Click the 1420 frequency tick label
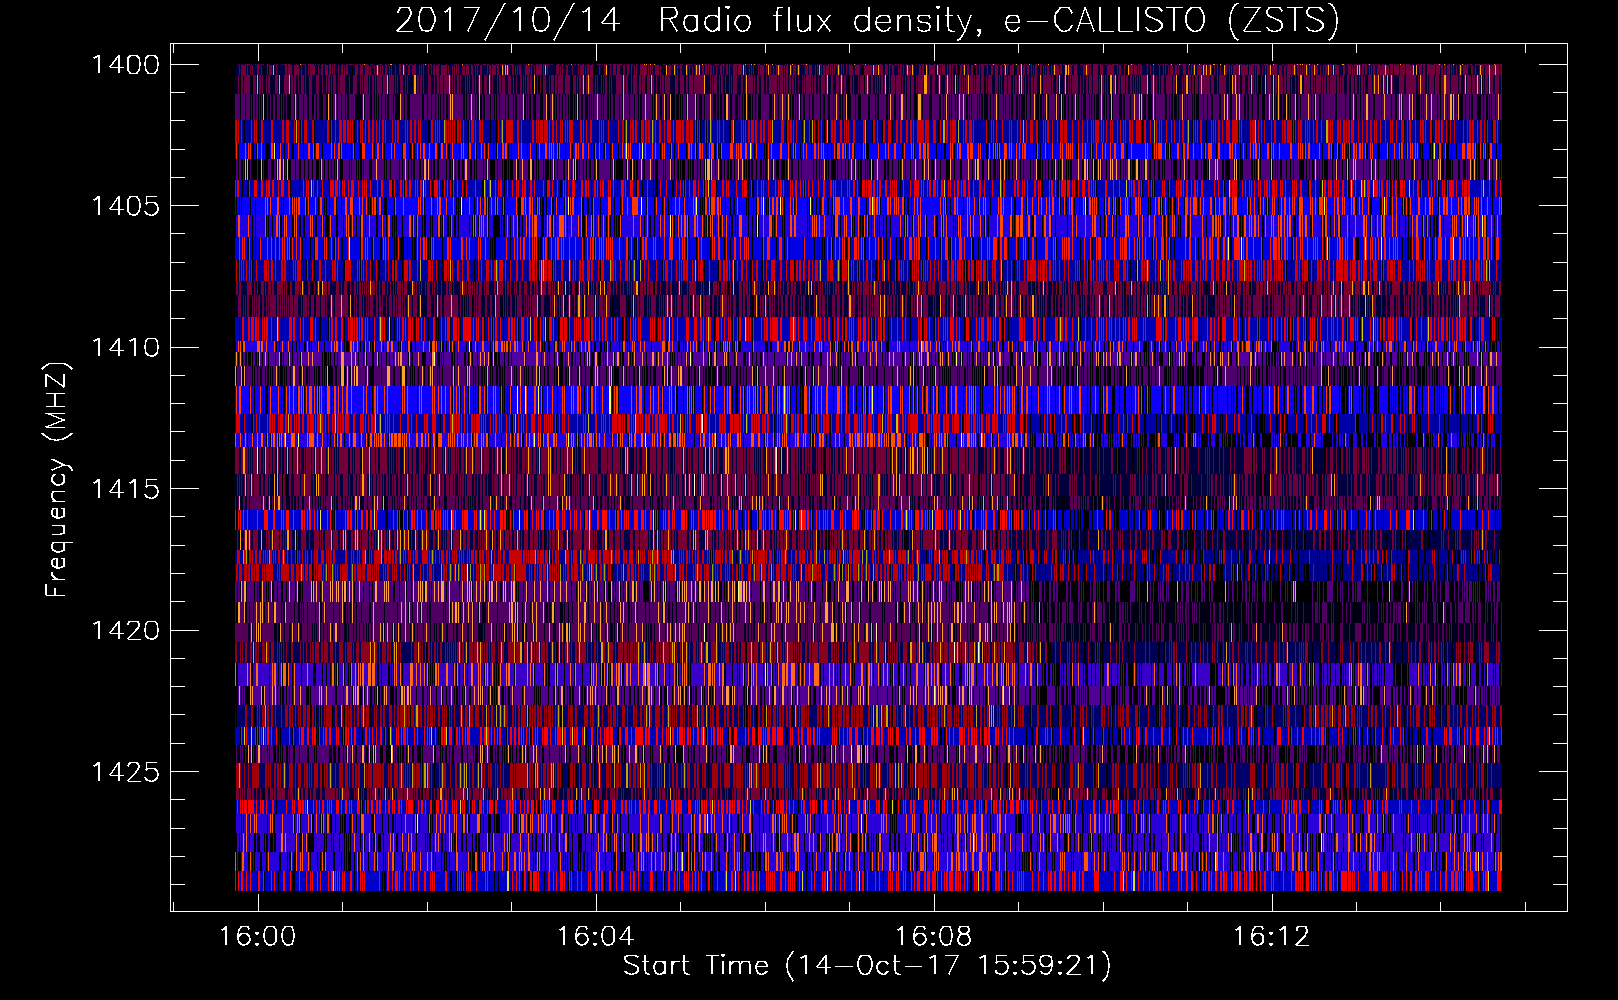1618x1000 pixels. coord(126,631)
